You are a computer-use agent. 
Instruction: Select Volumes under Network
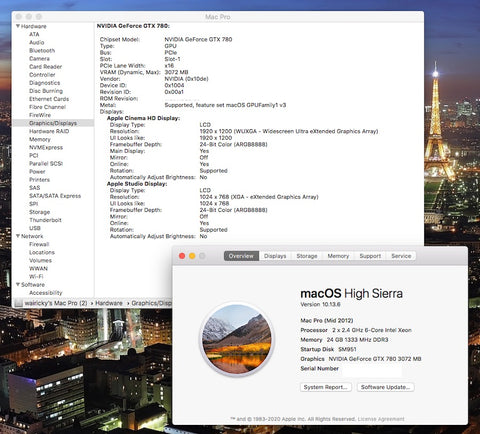pyautogui.click(x=40, y=260)
